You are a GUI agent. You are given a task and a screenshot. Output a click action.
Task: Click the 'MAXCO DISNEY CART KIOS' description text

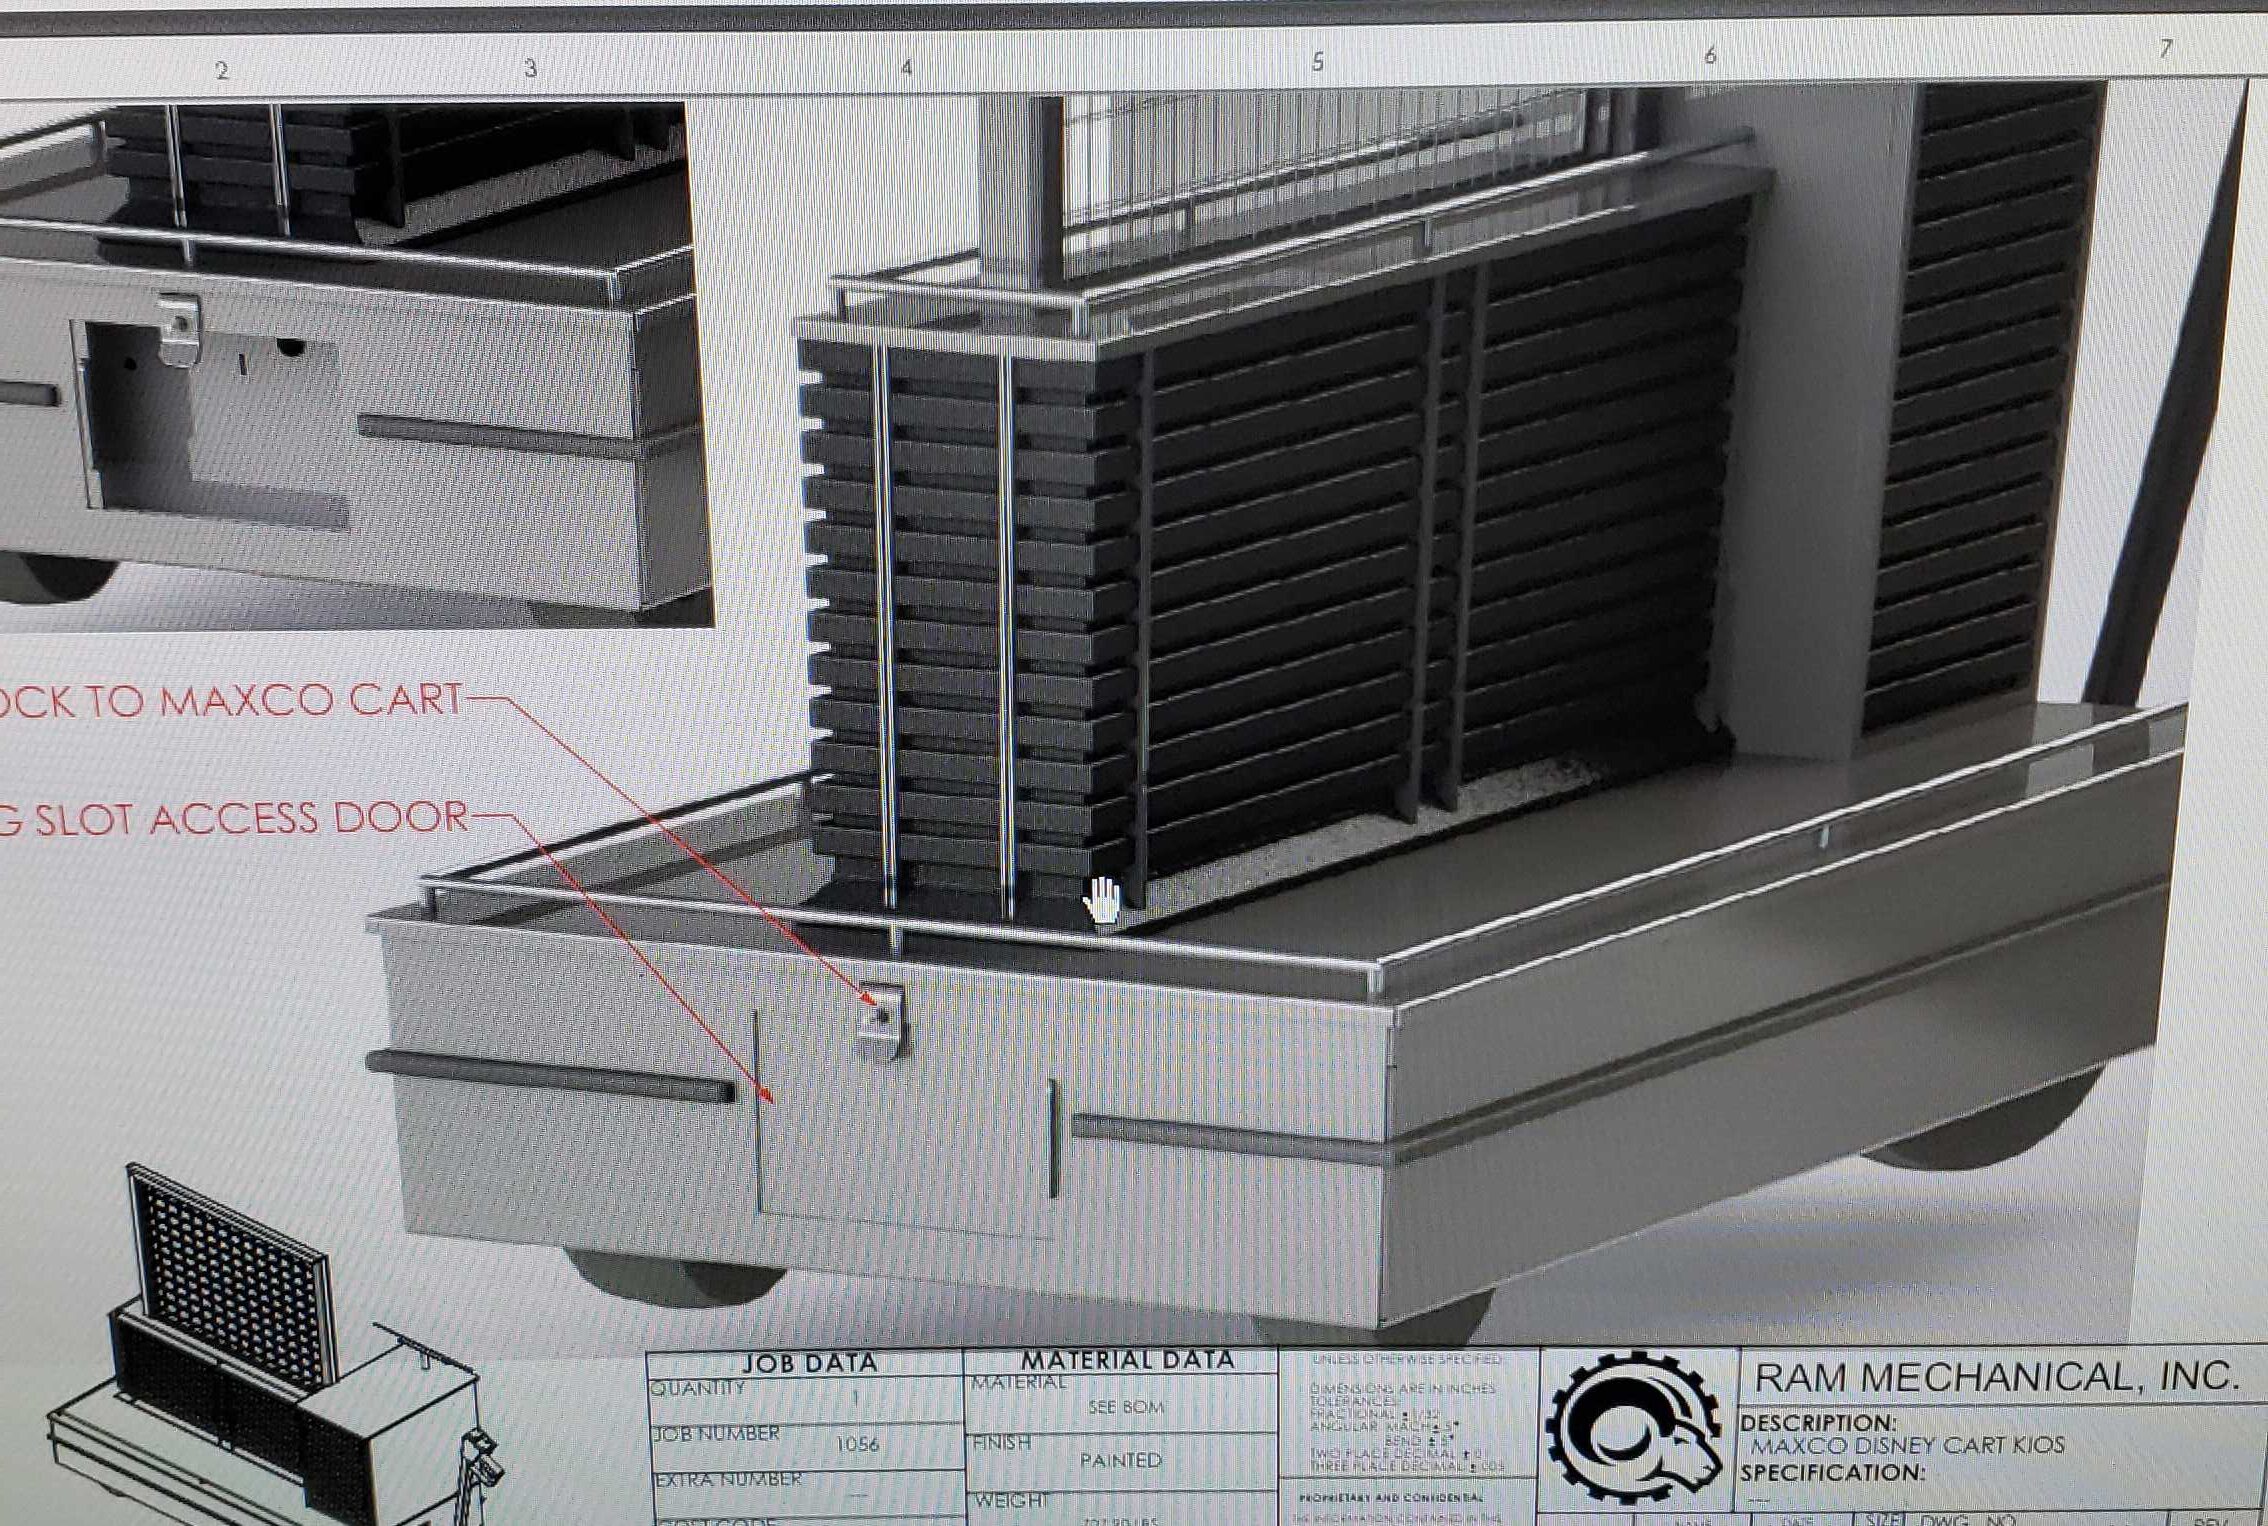pyautogui.click(x=1907, y=1445)
